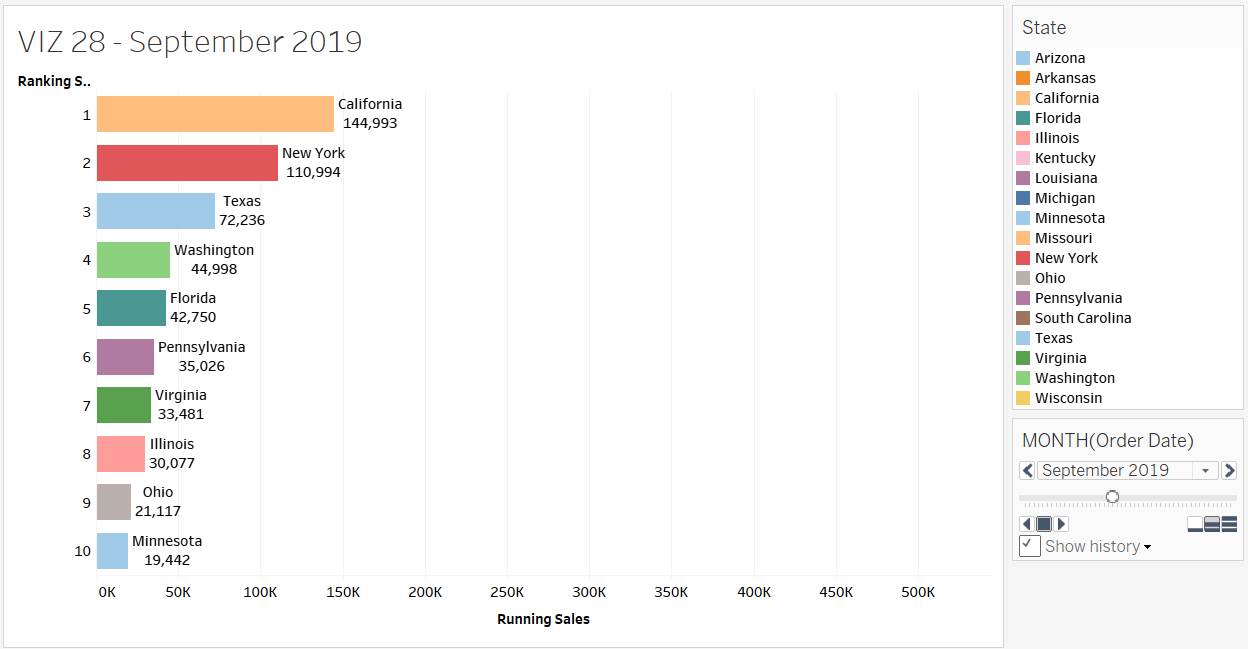
Task: Select Wisconsin legend entry
Action: point(1068,398)
